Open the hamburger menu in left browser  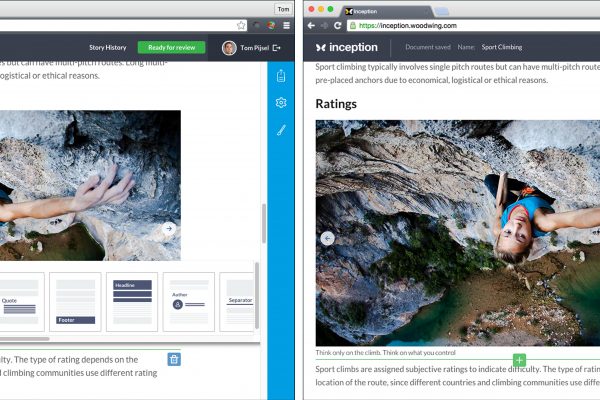click(286, 25)
